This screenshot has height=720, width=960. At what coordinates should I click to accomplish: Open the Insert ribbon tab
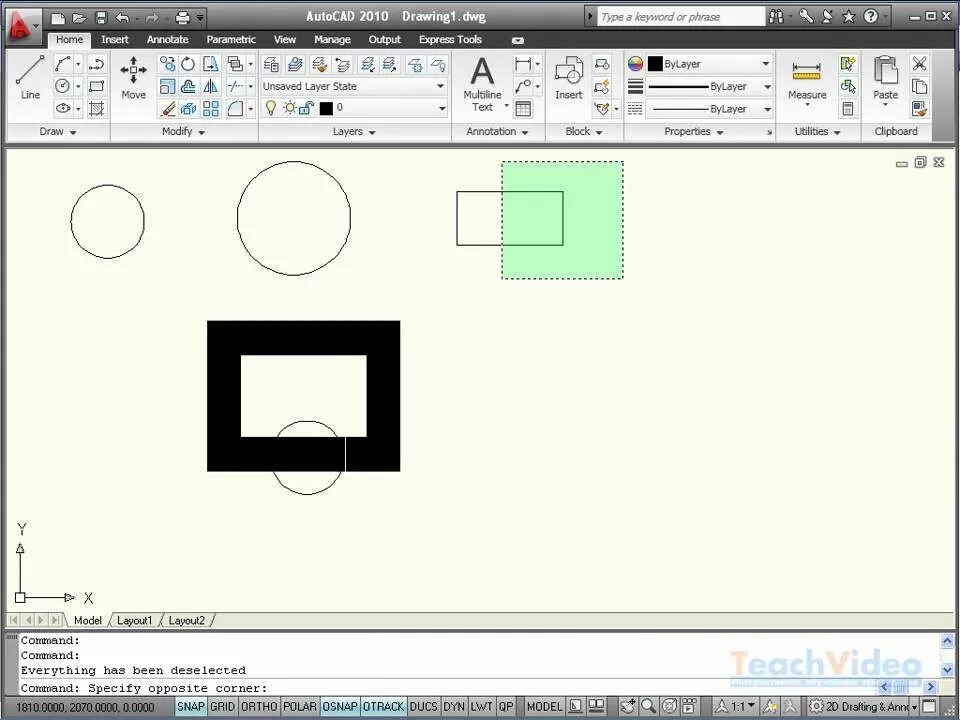click(x=114, y=40)
